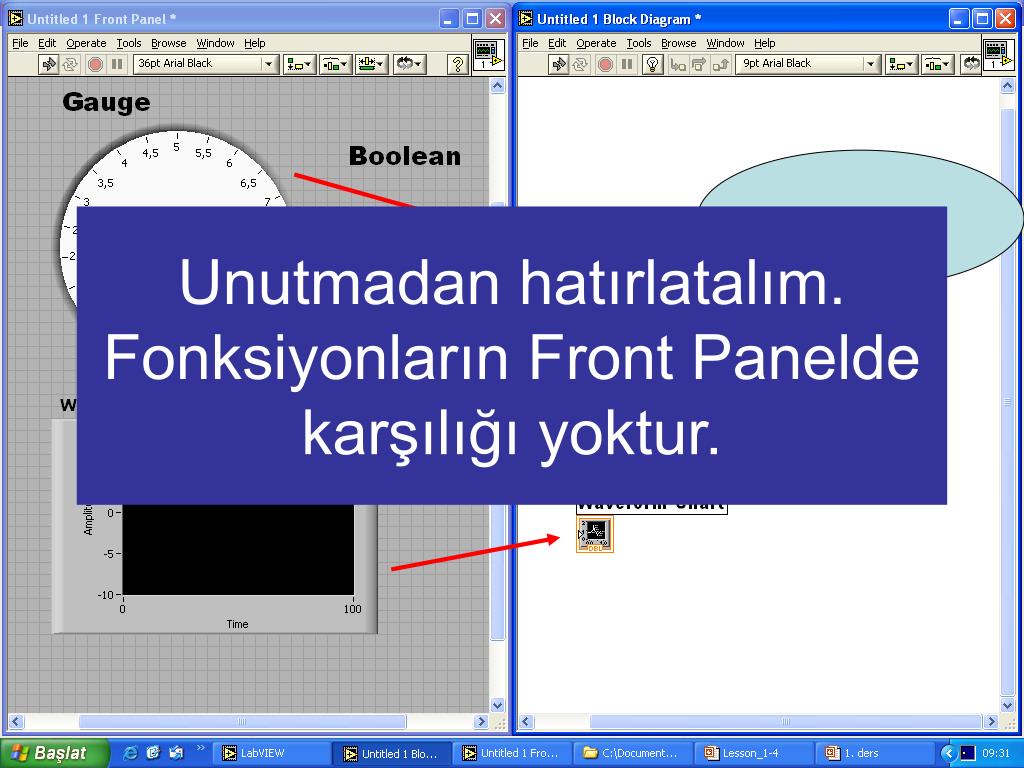Click Pause button in Block Diagram toolbar
1024x768 pixels.
point(627,64)
